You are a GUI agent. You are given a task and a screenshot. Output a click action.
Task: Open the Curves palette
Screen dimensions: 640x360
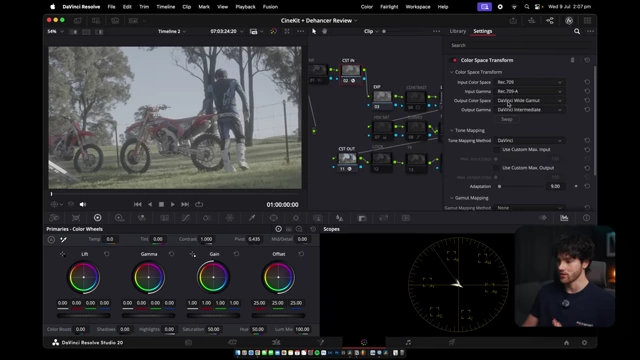[186, 218]
